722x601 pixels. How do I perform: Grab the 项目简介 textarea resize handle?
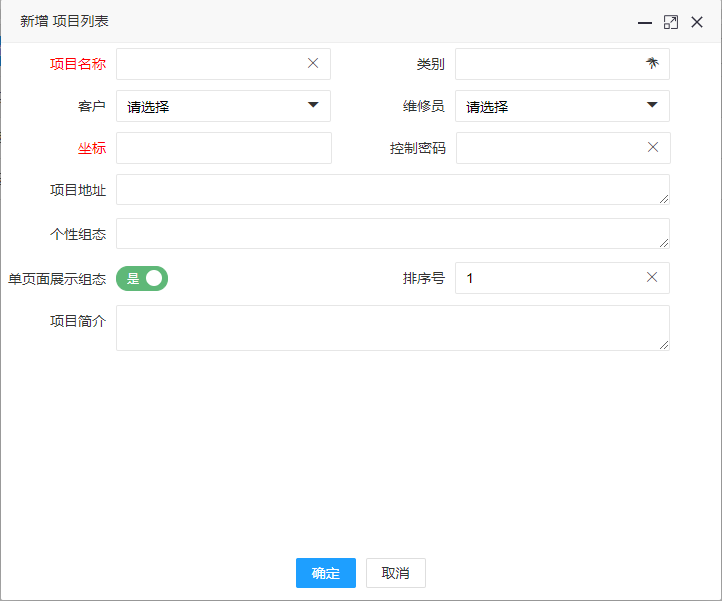click(664, 345)
